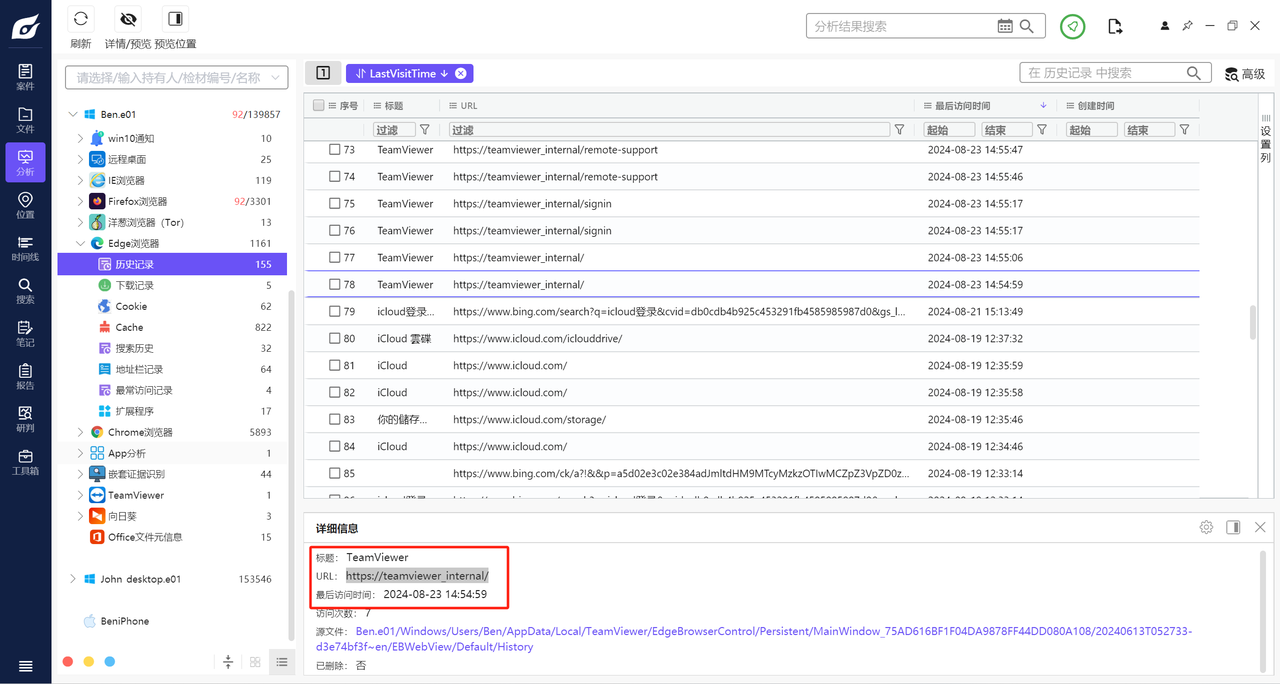Click the table vertical scrollbar
The width and height of the screenshot is (1280, 684).
pos(1252,322)
